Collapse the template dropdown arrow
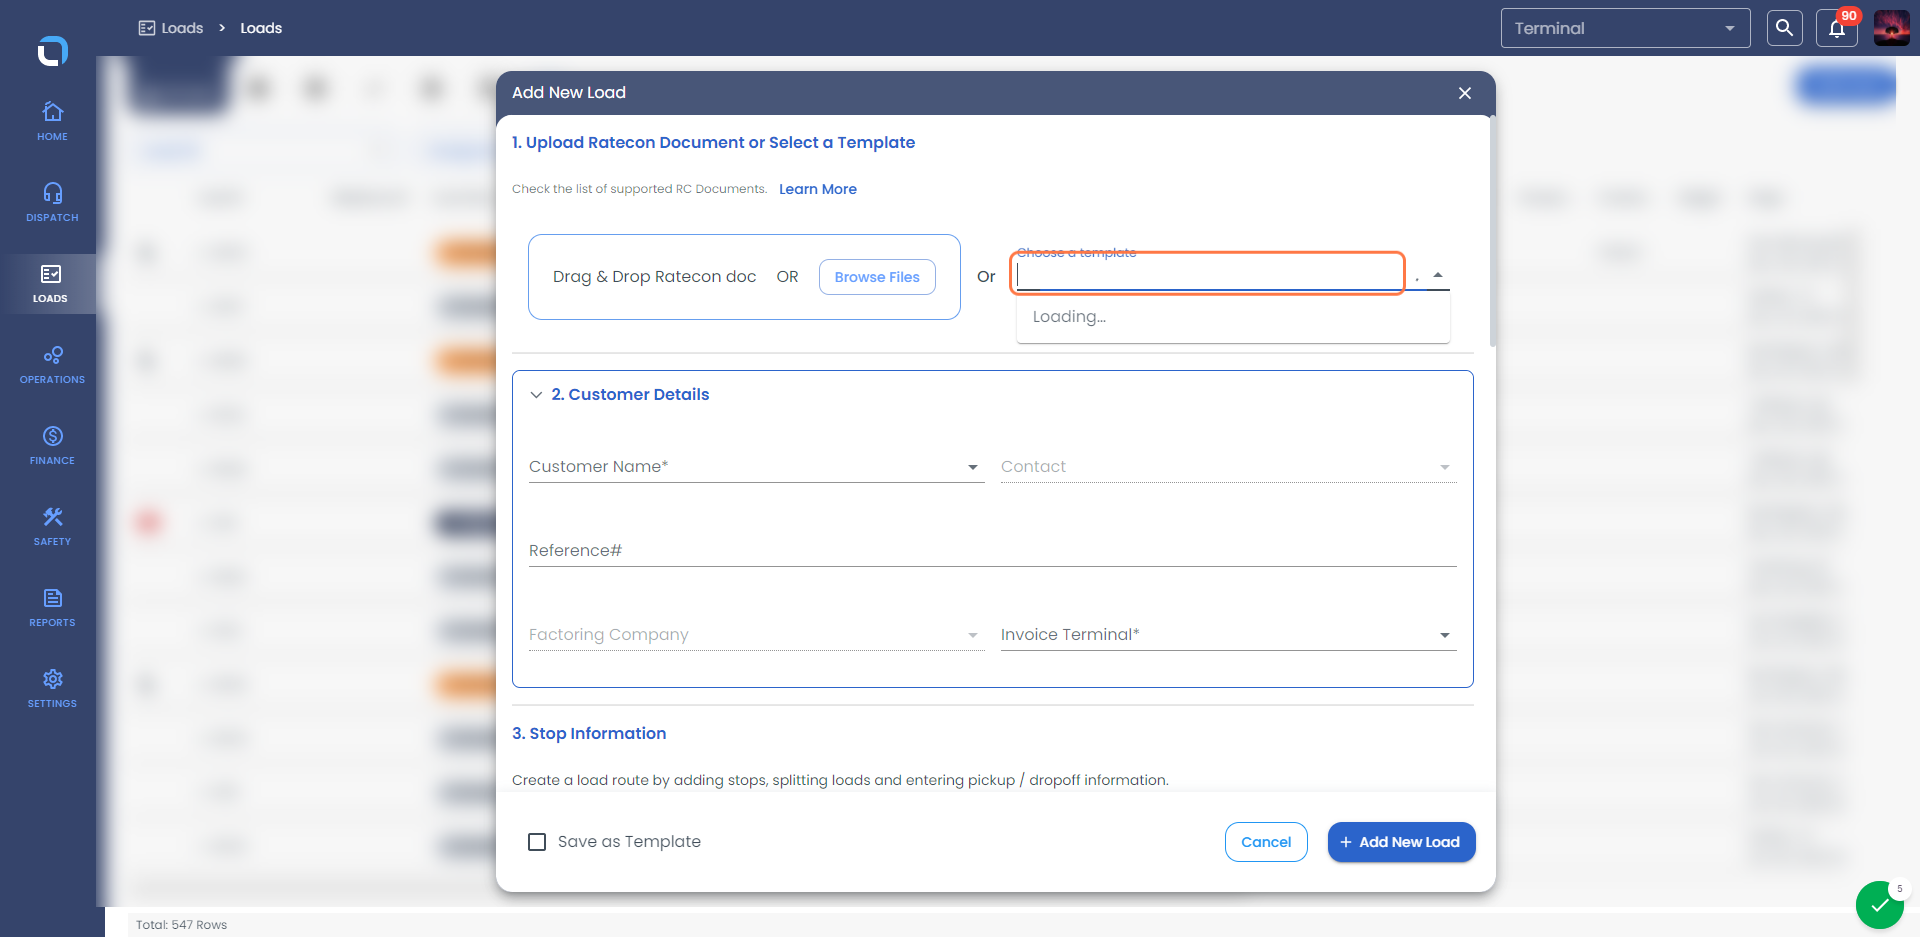The width and height of the screenshot is (1920, 937). (1437, 275)
